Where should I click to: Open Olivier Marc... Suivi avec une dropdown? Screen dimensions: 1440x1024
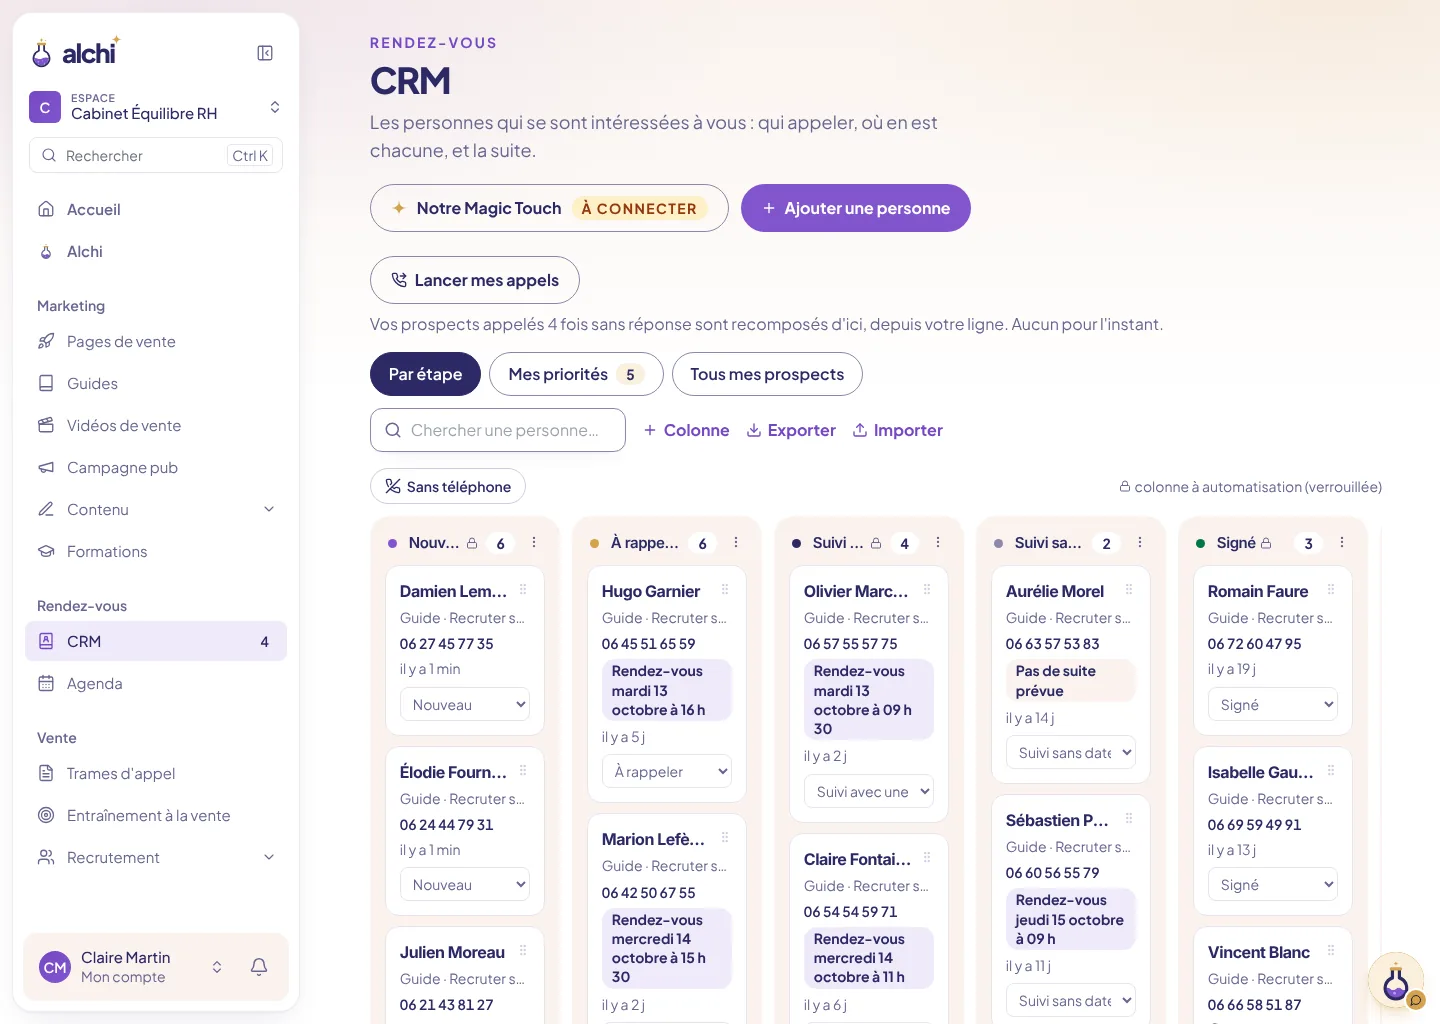(x=869, y=792)
